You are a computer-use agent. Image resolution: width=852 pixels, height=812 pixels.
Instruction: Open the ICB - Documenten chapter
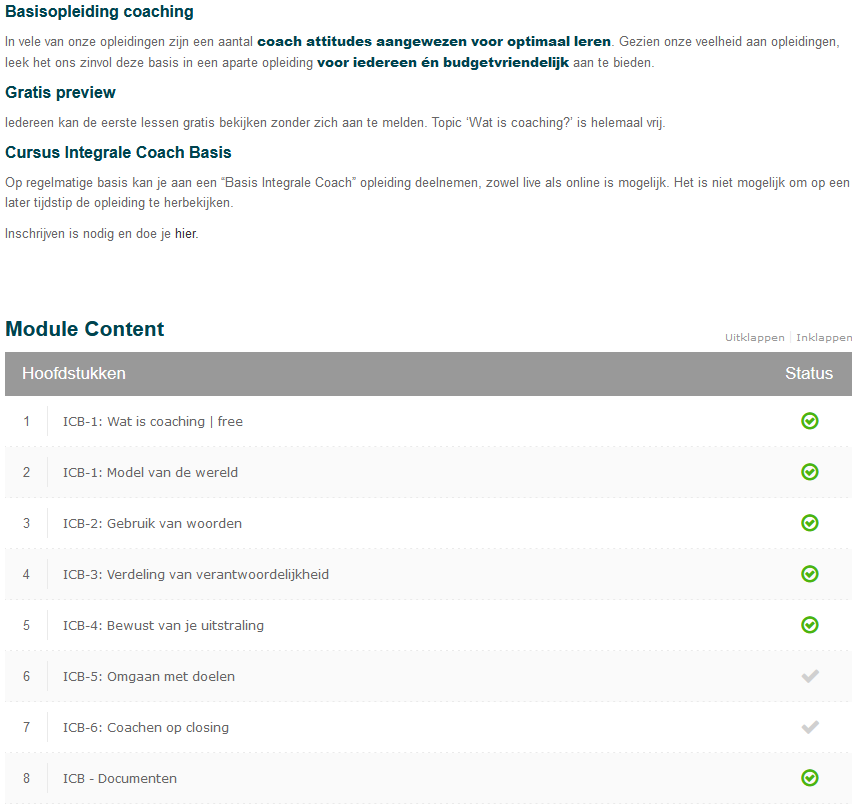point(121,779)
